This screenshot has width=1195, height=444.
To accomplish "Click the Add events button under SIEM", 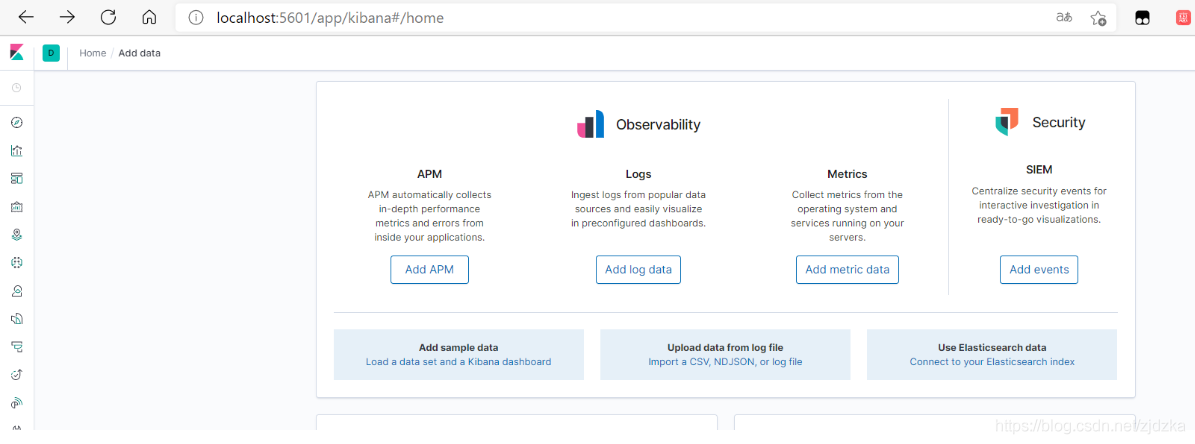I will click(x=1039, y=270).
